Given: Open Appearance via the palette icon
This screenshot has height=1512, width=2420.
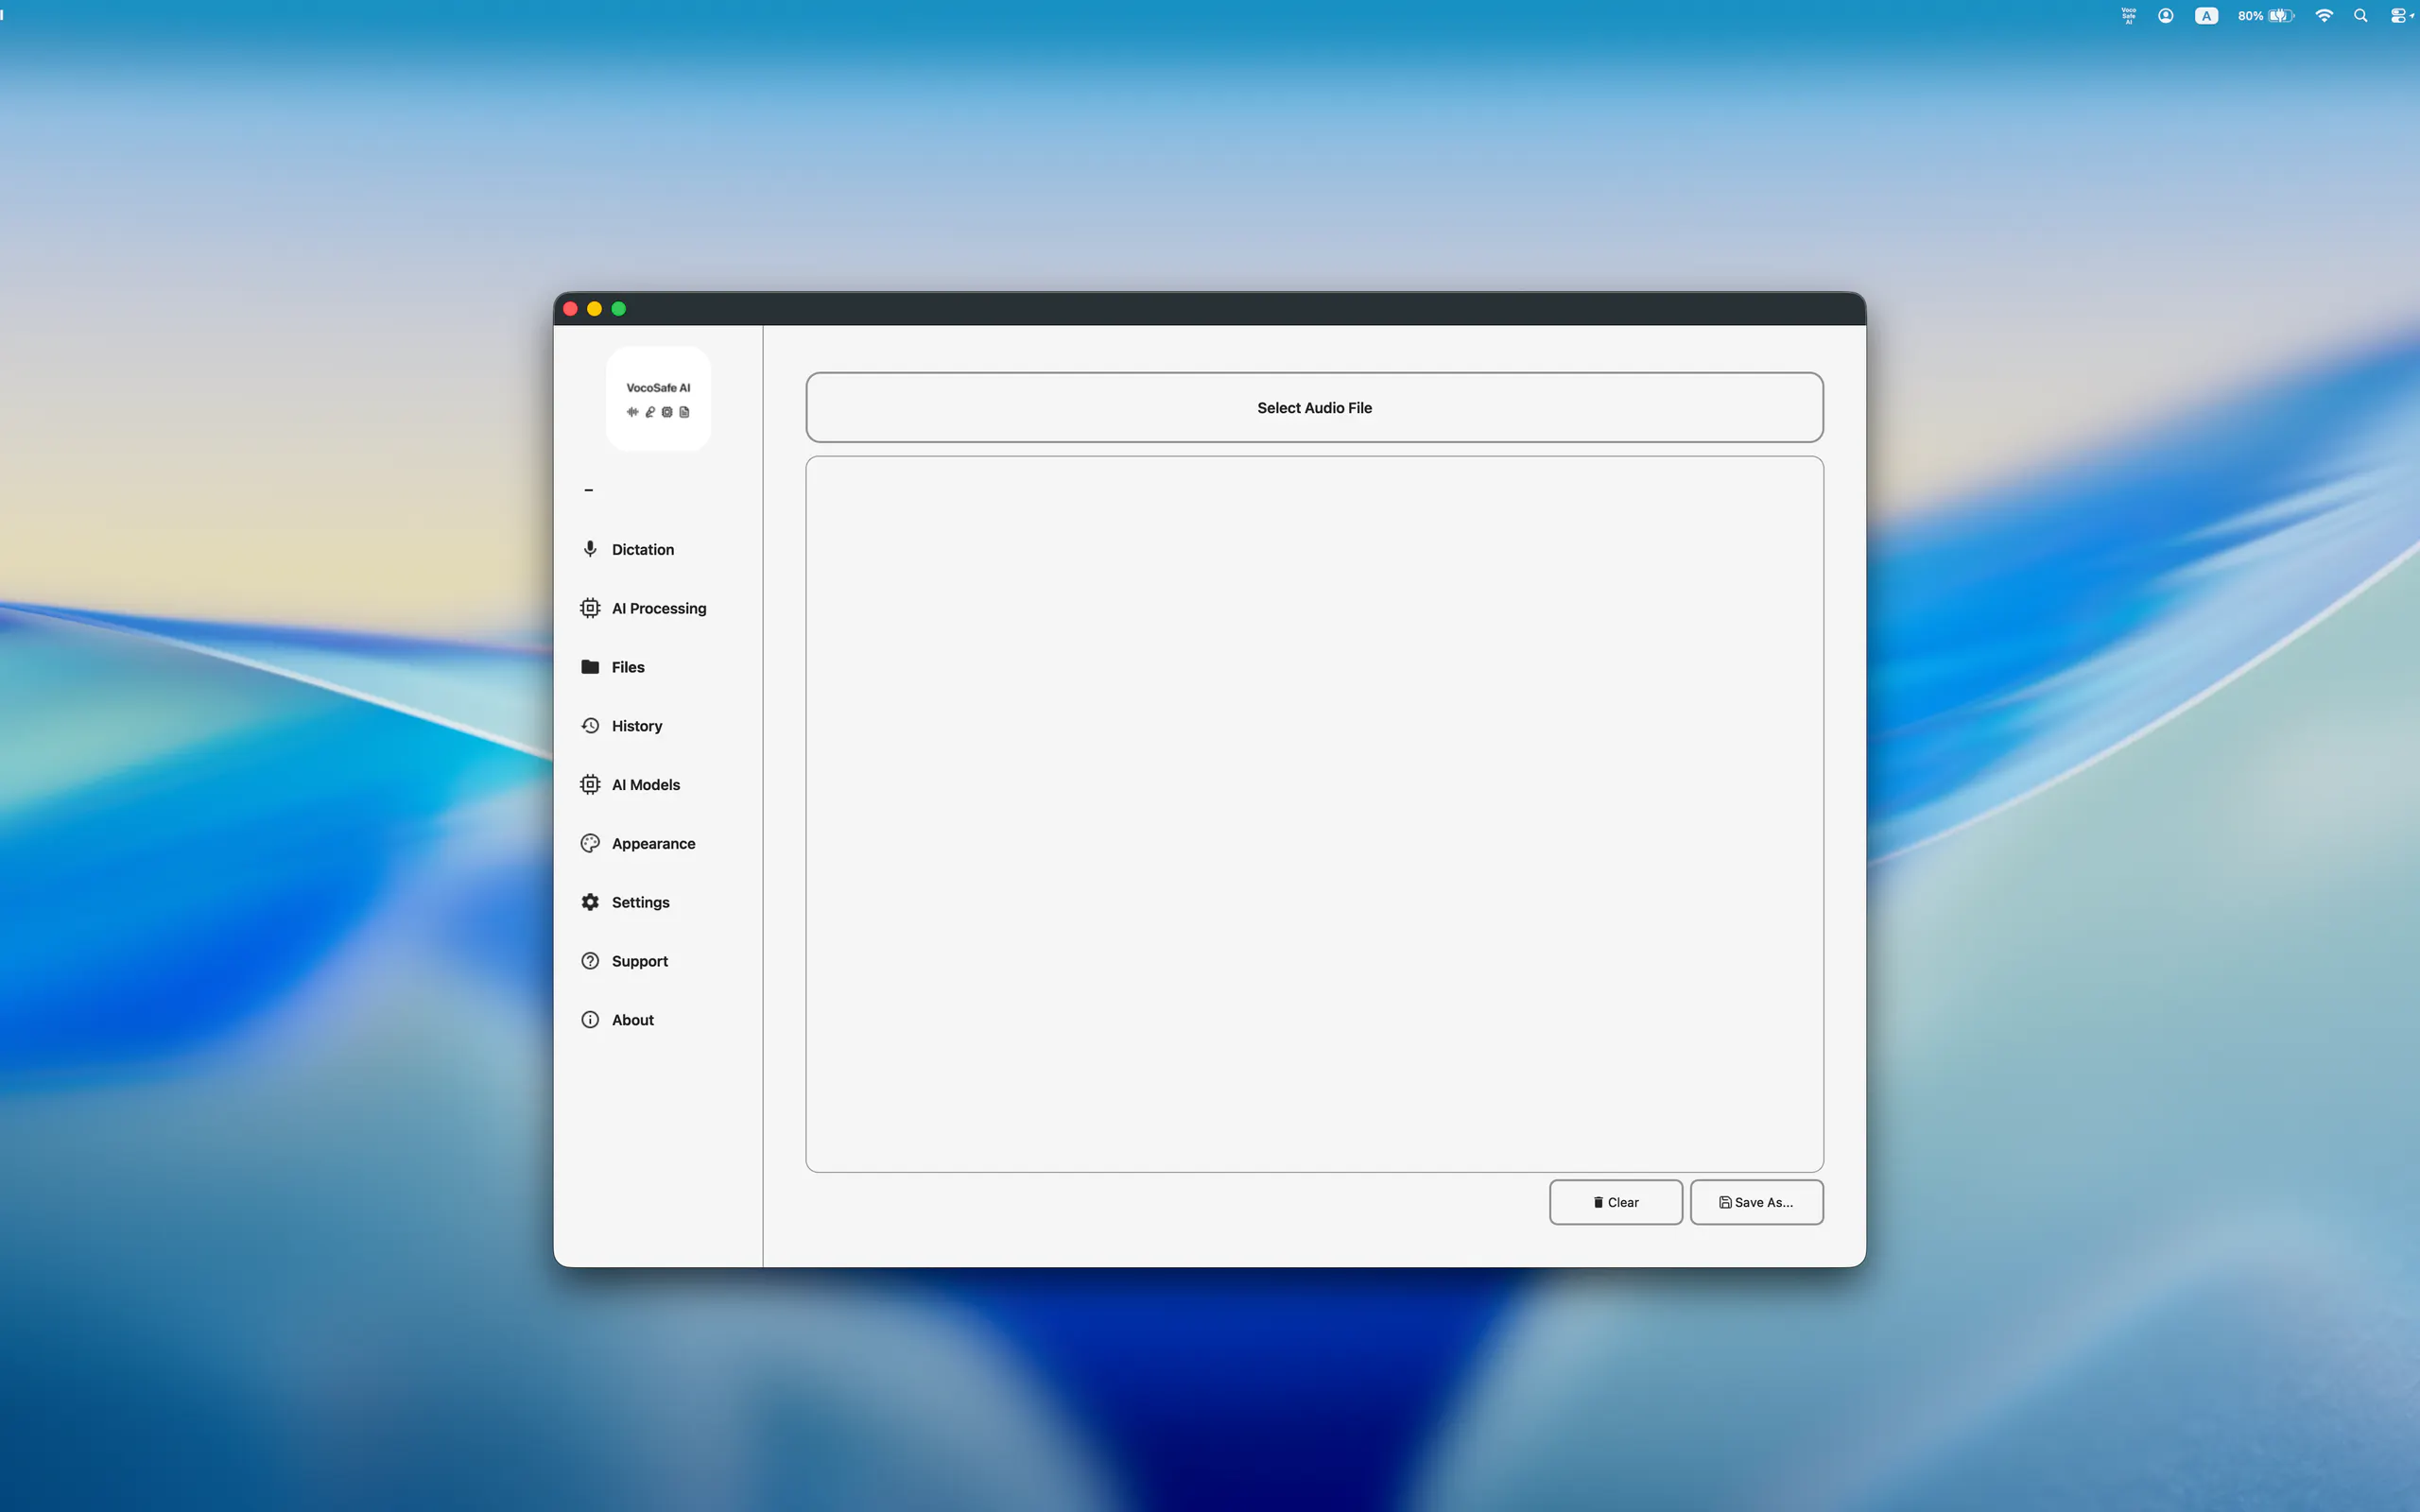Looking at the screenshot, I should click(x=590, y=843).
